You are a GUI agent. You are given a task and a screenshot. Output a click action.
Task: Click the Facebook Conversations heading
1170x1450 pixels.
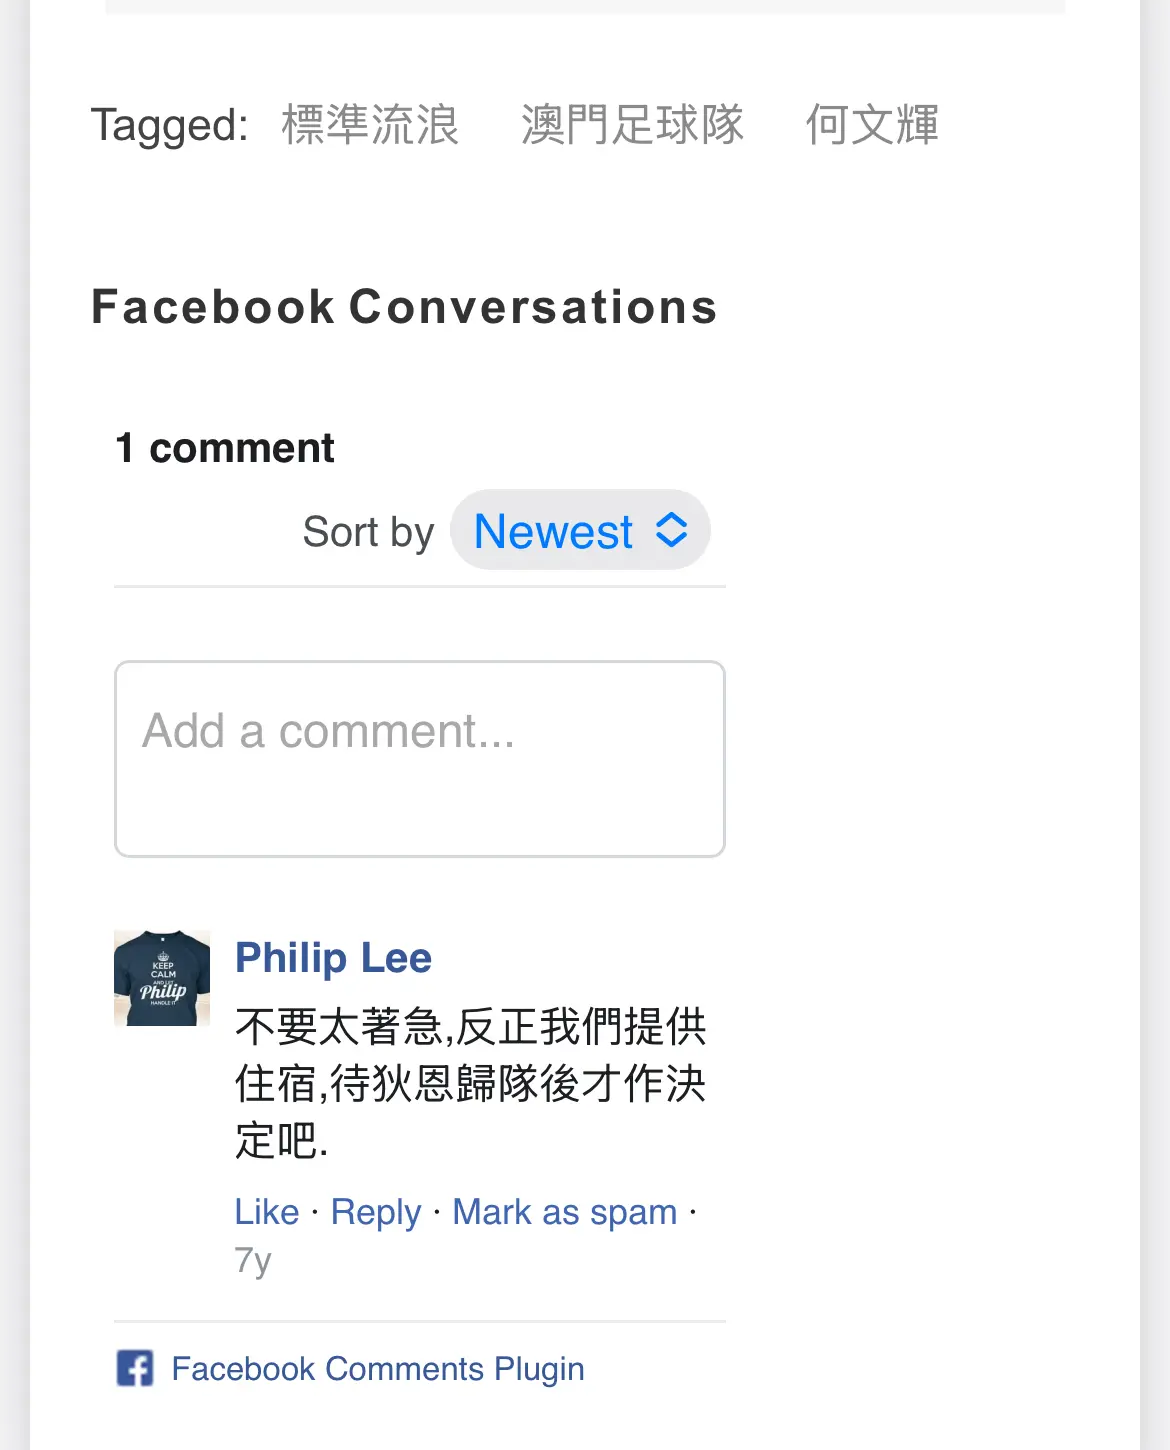tap(404, 307)
